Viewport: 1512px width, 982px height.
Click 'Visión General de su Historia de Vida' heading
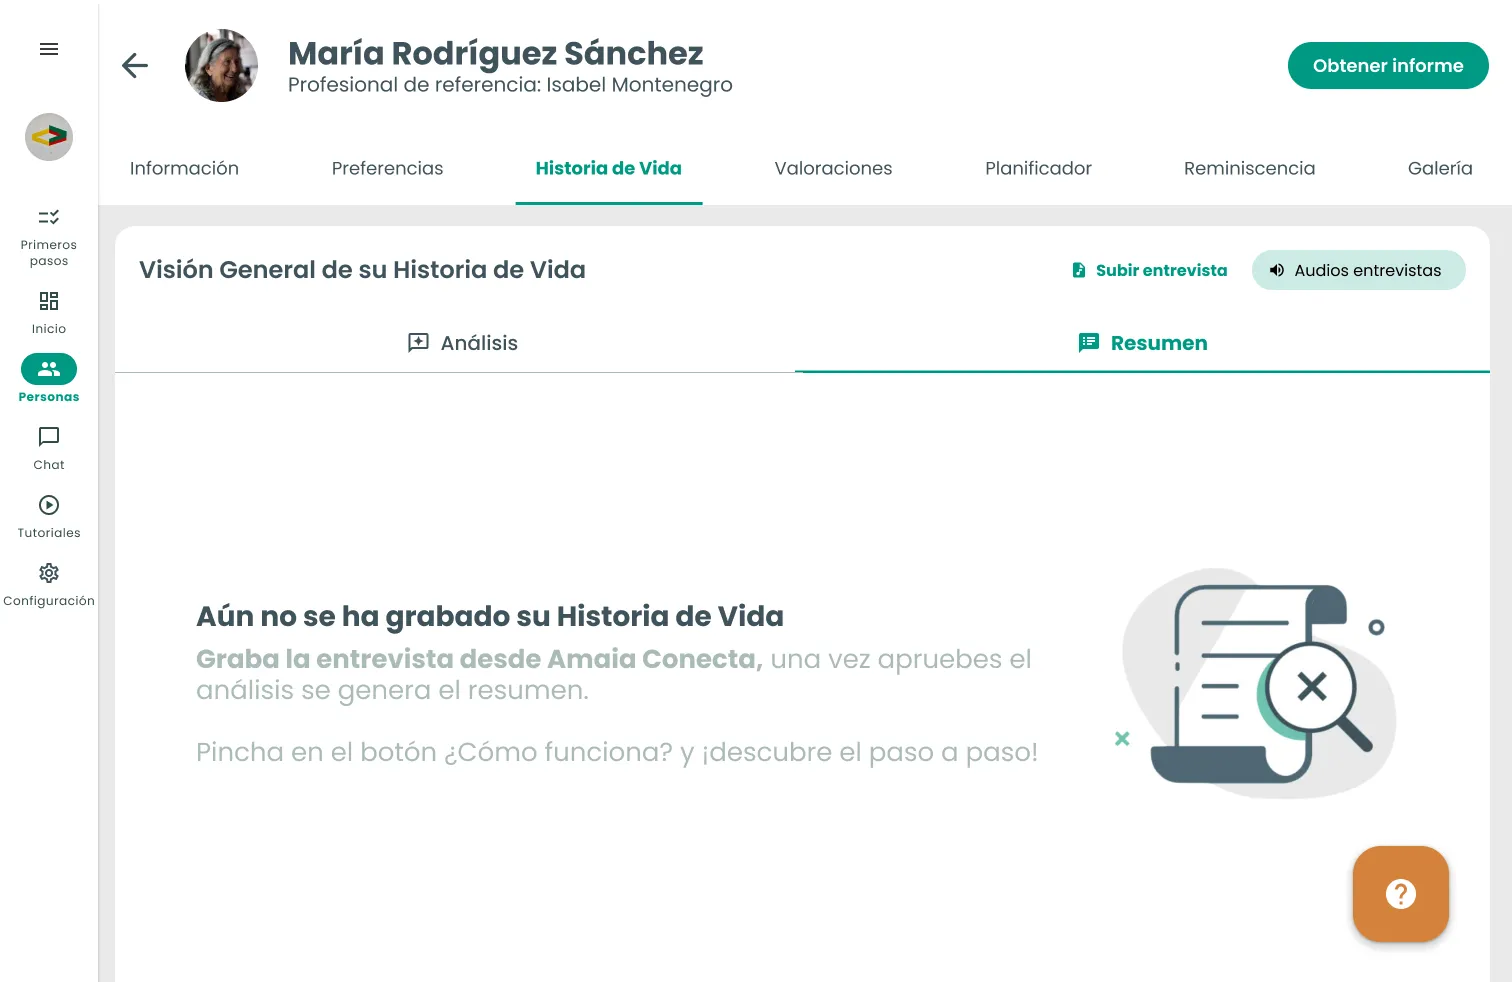(x=362, y=270)
